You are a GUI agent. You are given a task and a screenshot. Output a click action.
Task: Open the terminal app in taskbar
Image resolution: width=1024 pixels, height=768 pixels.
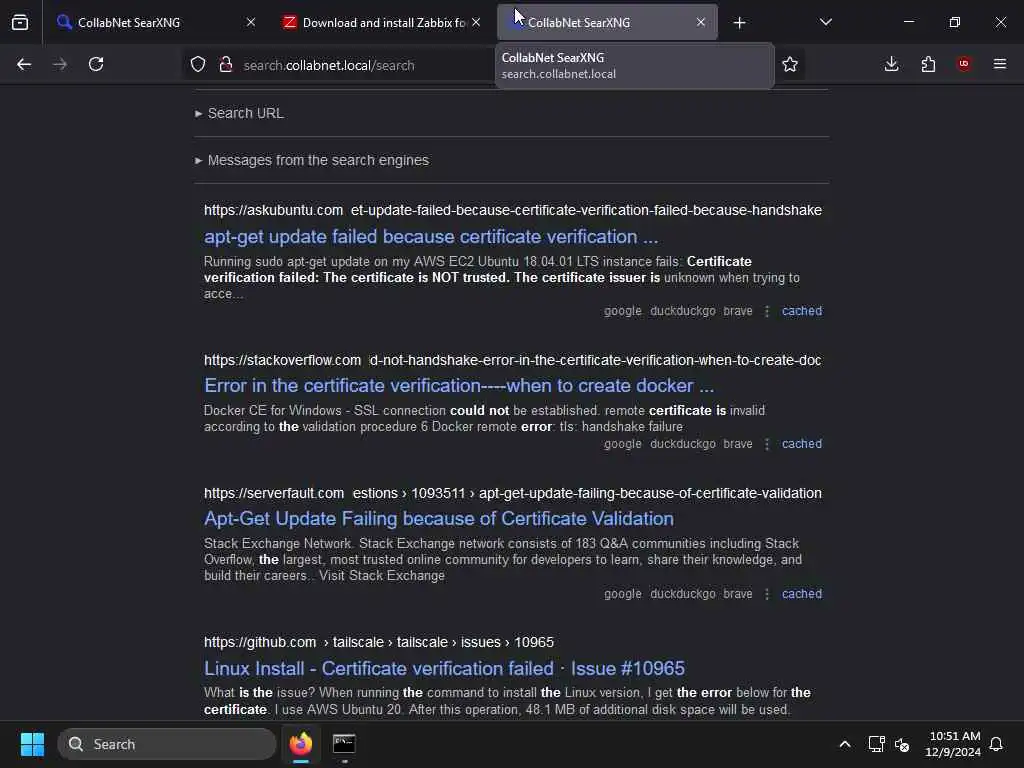pos(344,744)
